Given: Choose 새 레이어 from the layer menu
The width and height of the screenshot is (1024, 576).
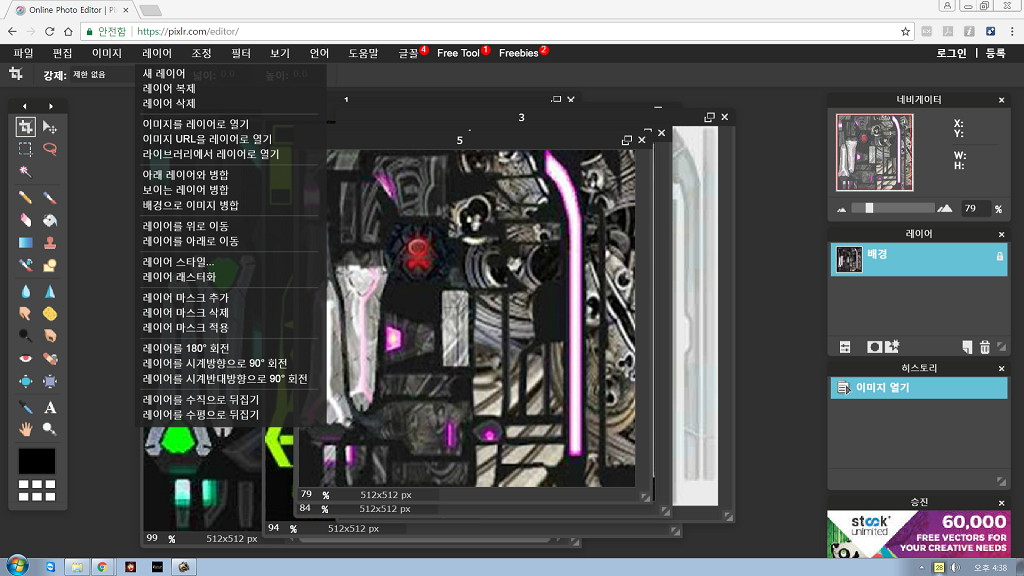Looking at the screenshot, I should click(164, 73).
